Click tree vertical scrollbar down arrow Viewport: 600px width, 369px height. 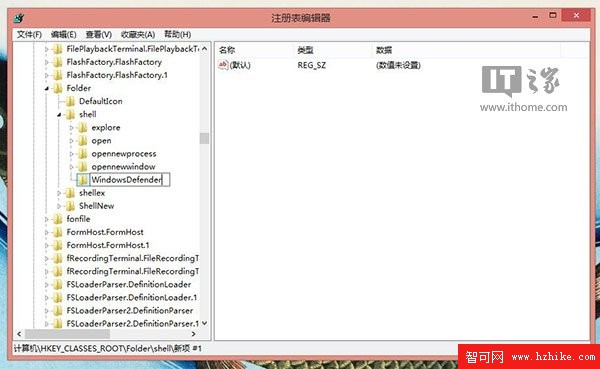[x=205, y=323]
